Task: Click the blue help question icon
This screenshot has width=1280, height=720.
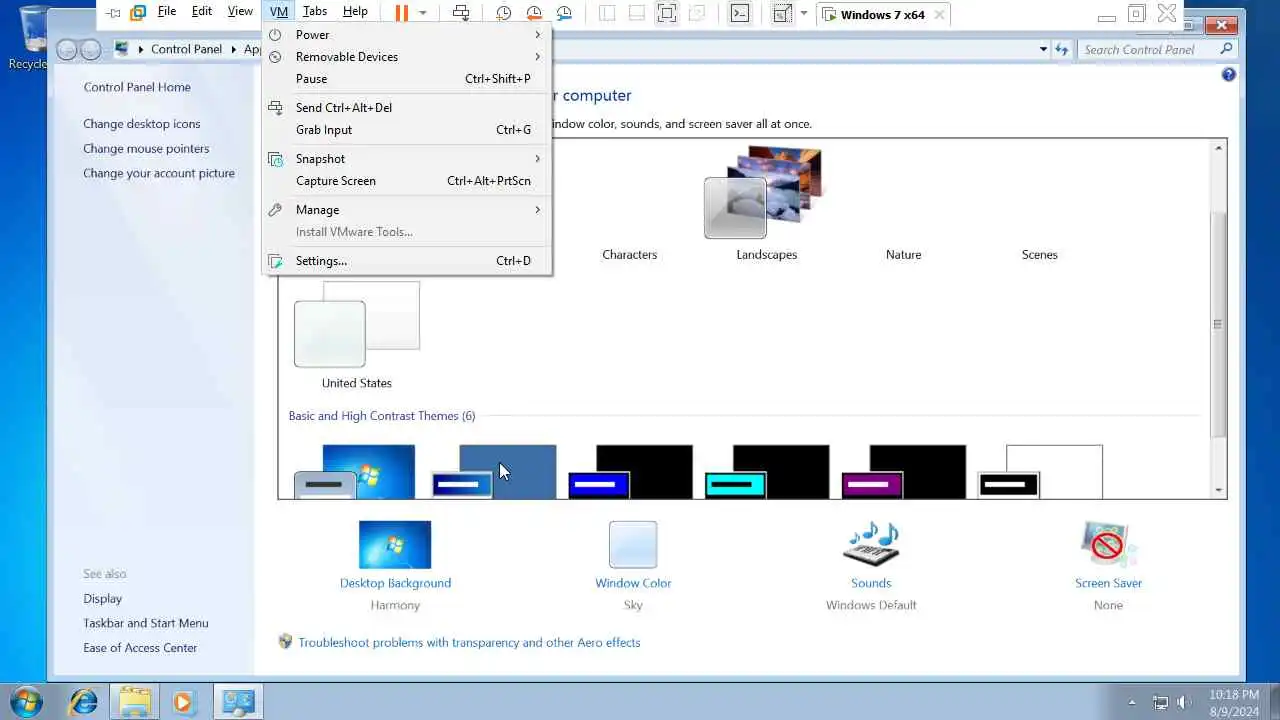Action: click(x=1229, y=74)
